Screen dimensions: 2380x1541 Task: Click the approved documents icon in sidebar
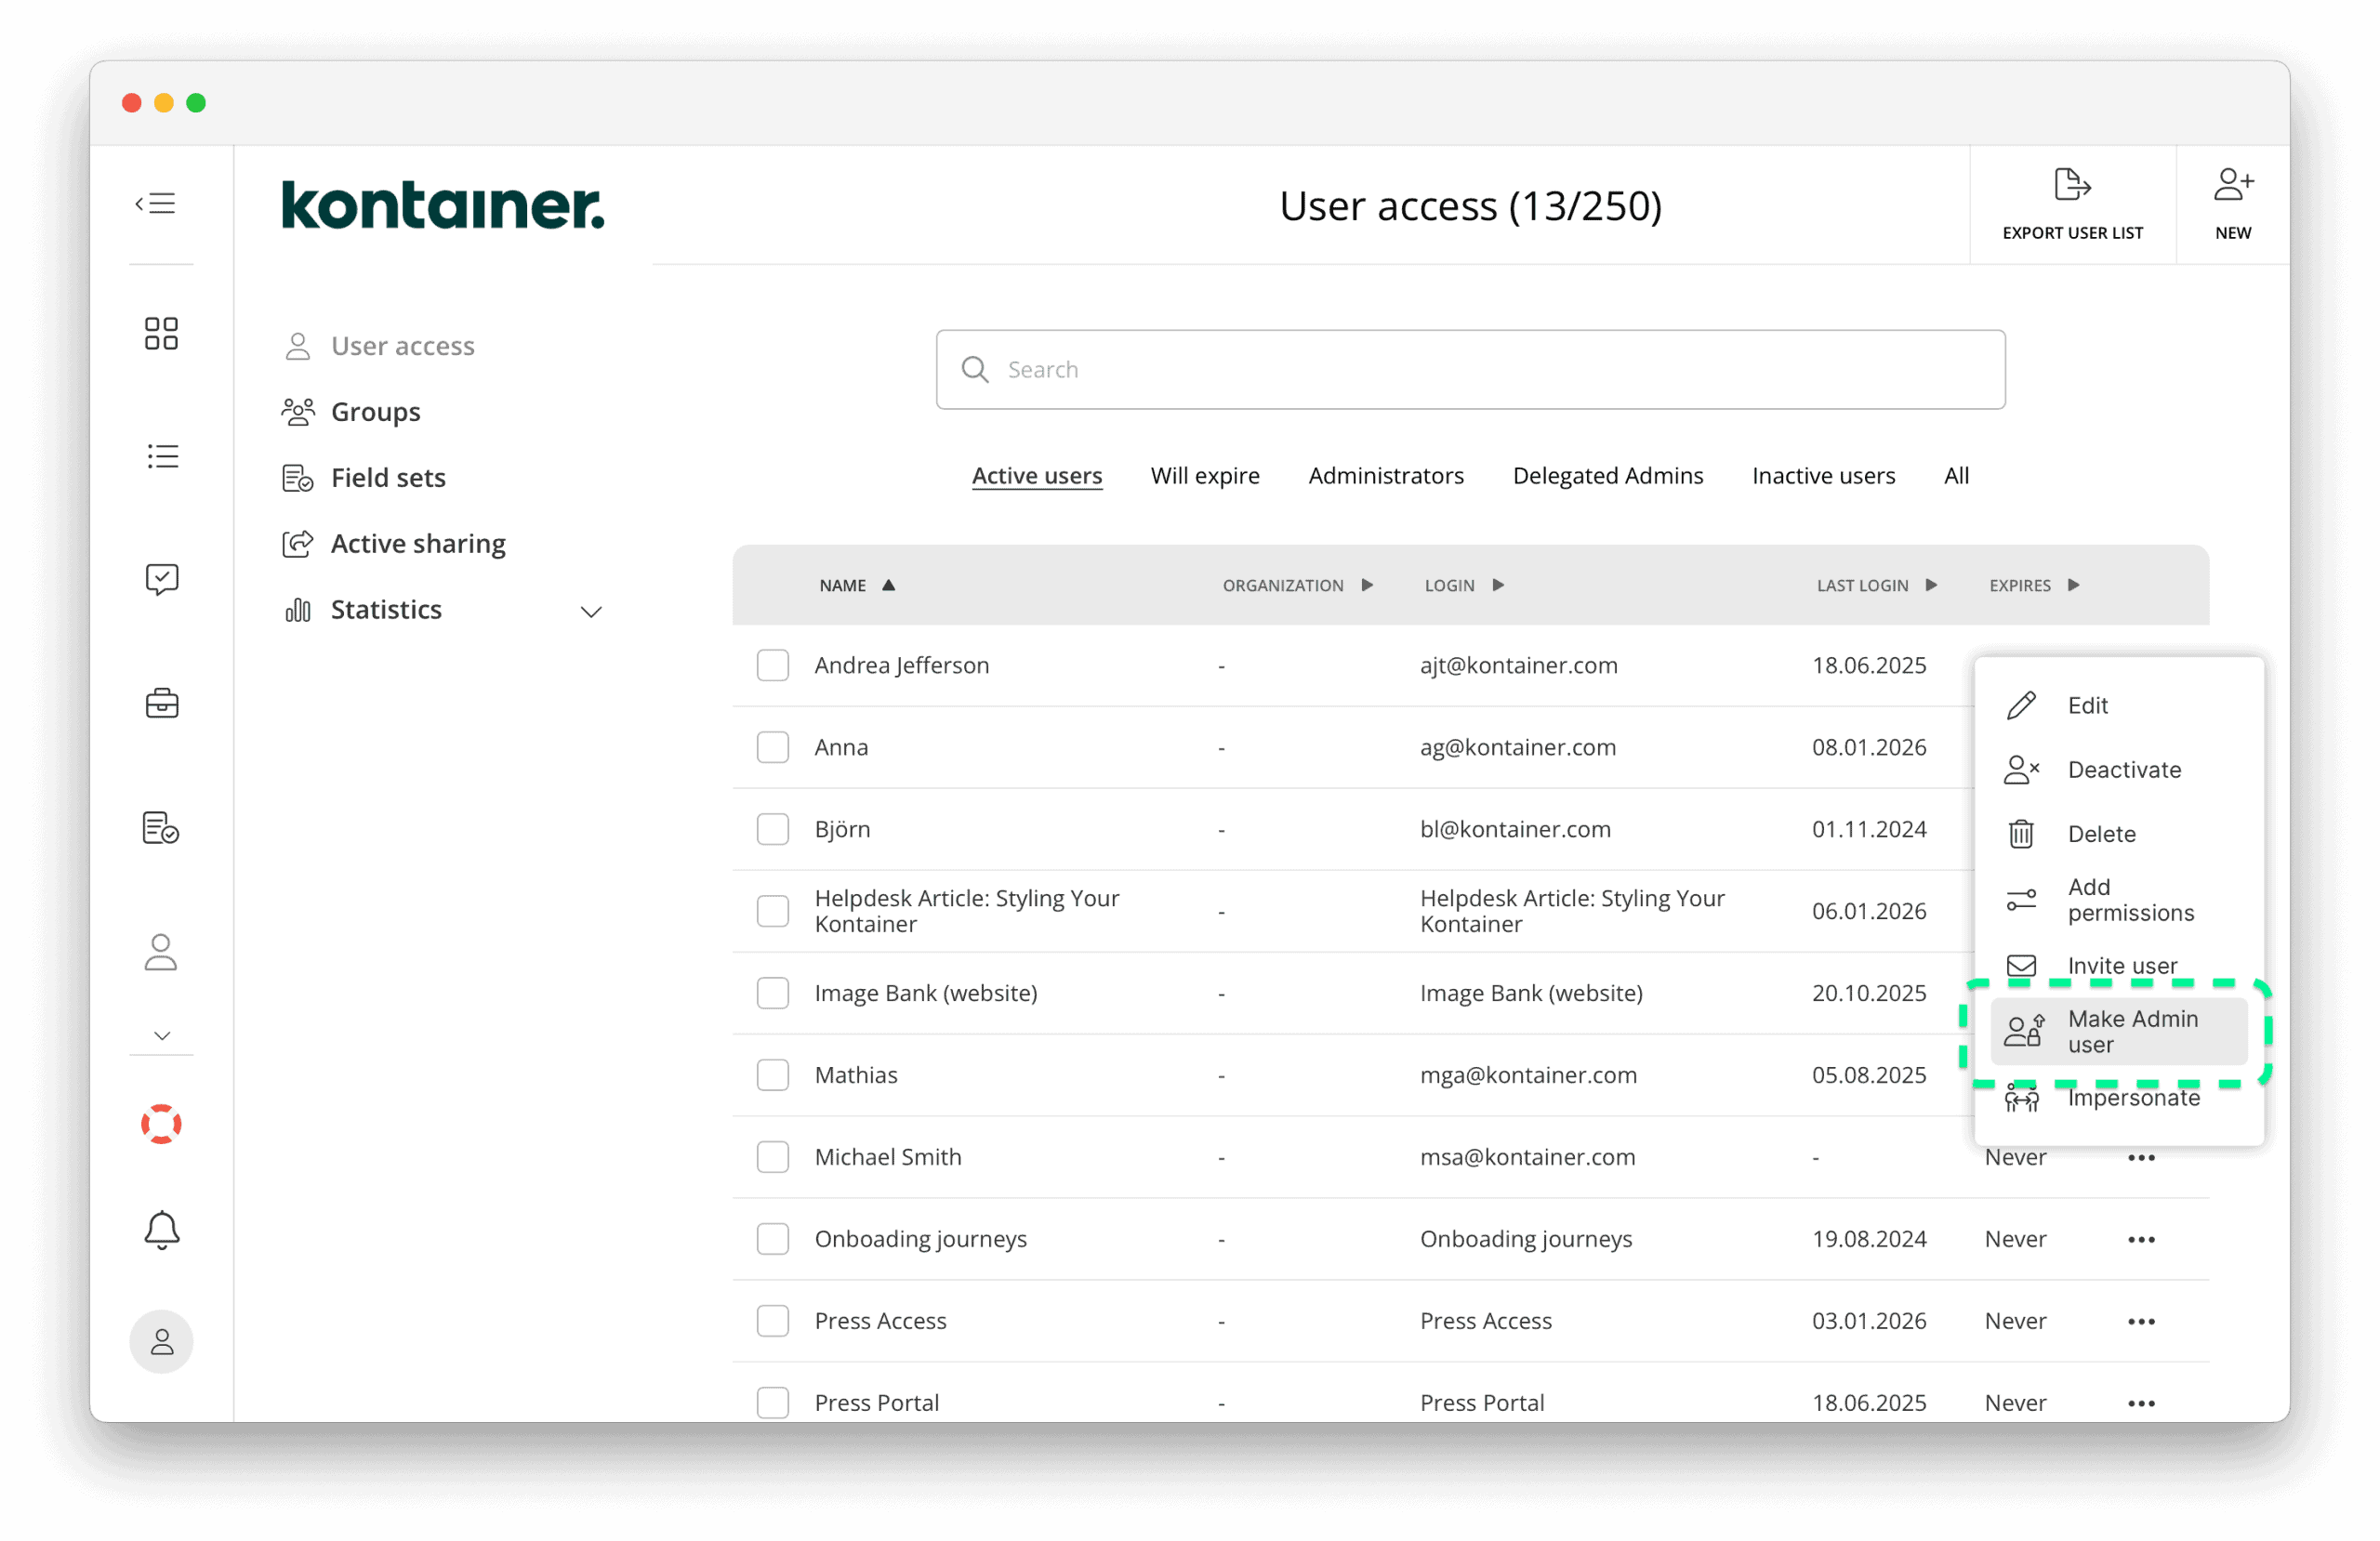click(x=161, y=827)
